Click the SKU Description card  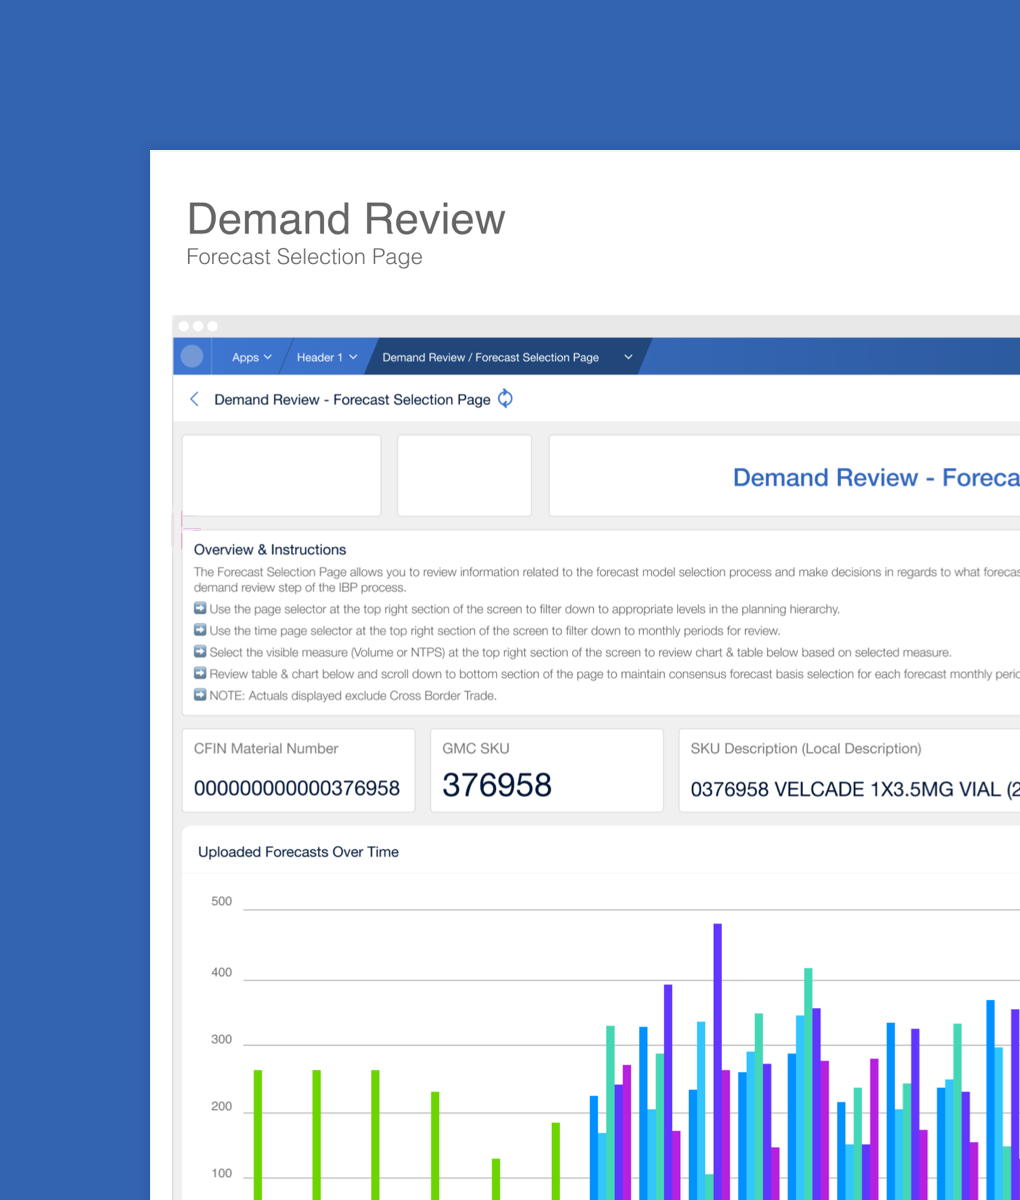[850, 770]
